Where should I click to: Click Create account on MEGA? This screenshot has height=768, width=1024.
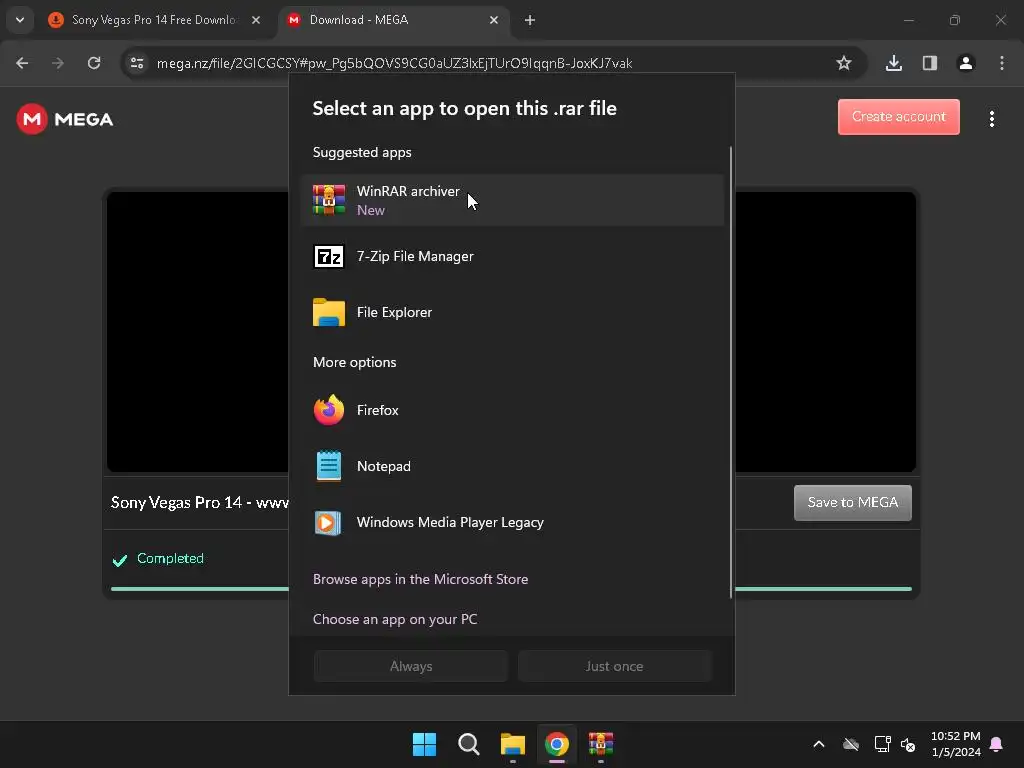point(899,117)
